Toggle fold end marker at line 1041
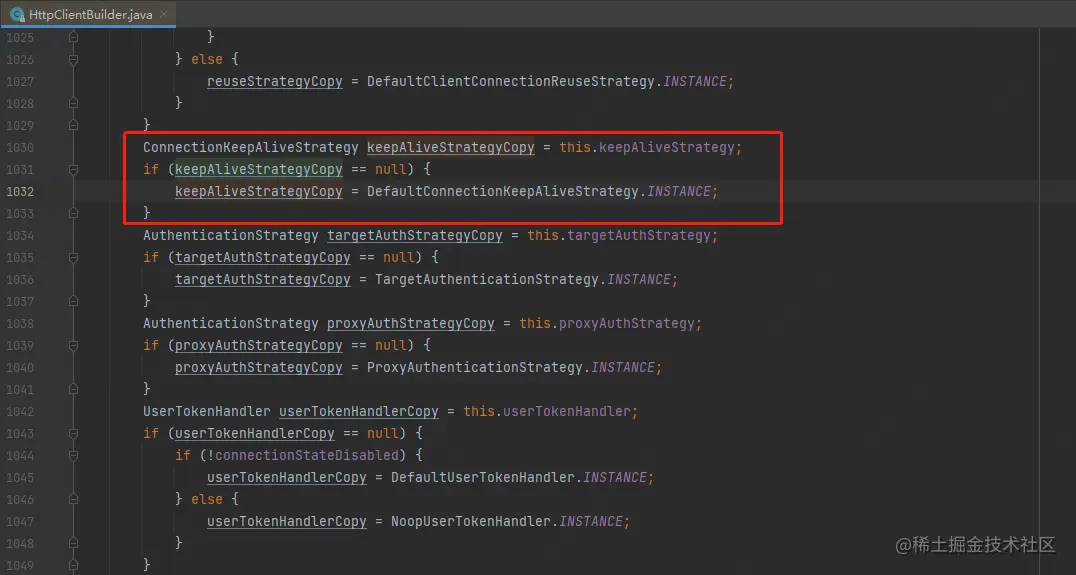 tap(73, 389)
